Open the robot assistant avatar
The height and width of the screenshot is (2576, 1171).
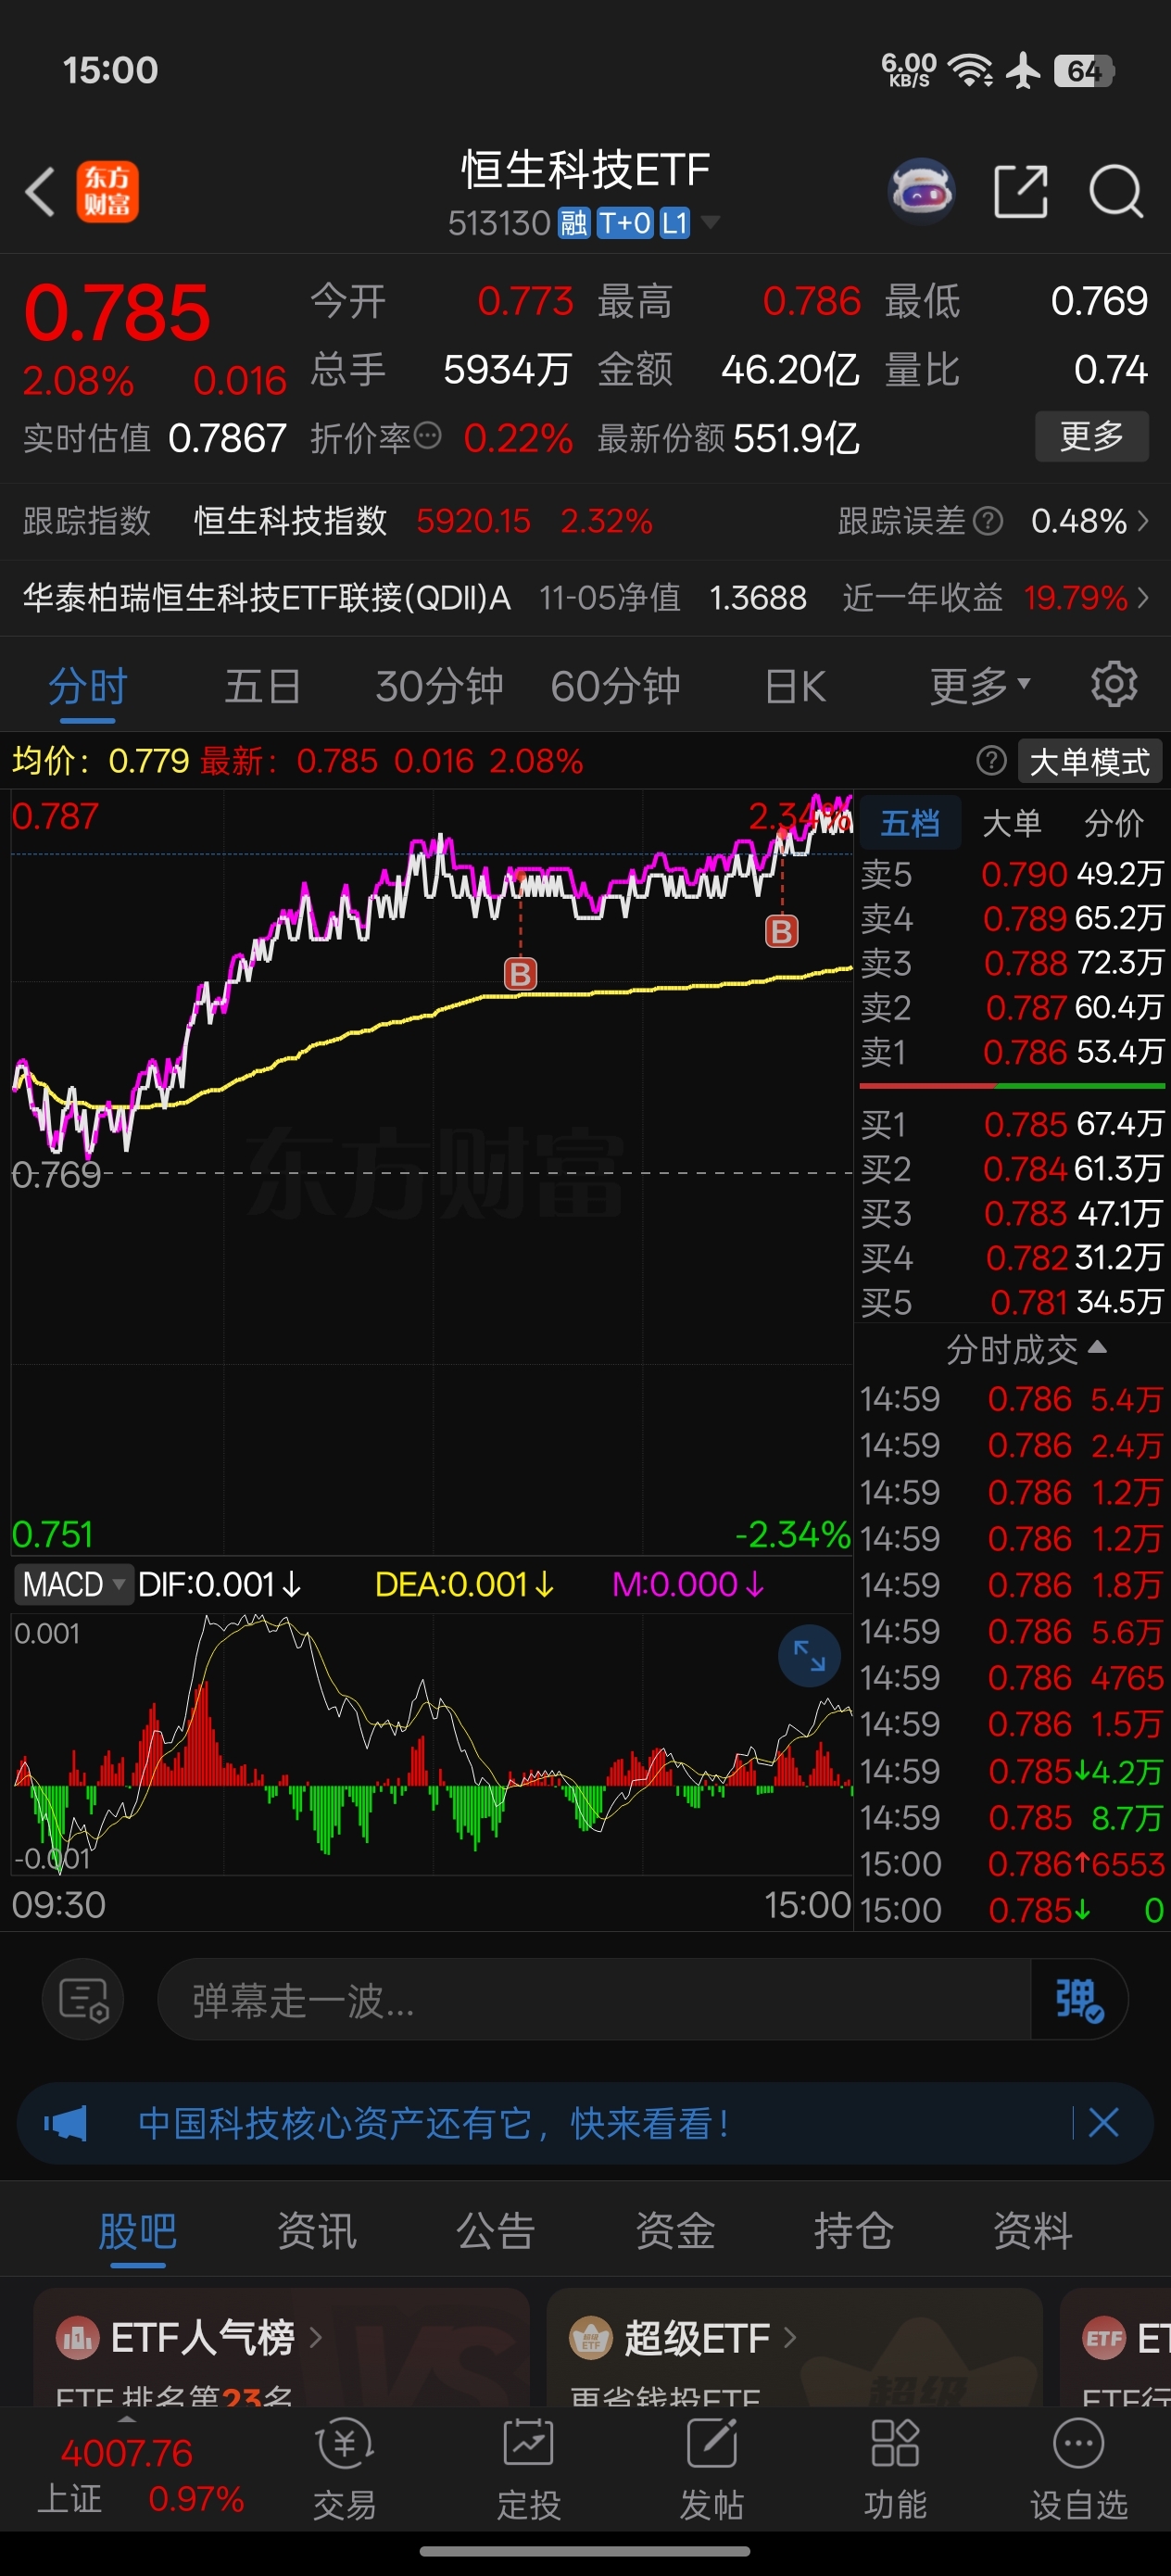click(921, 191)
